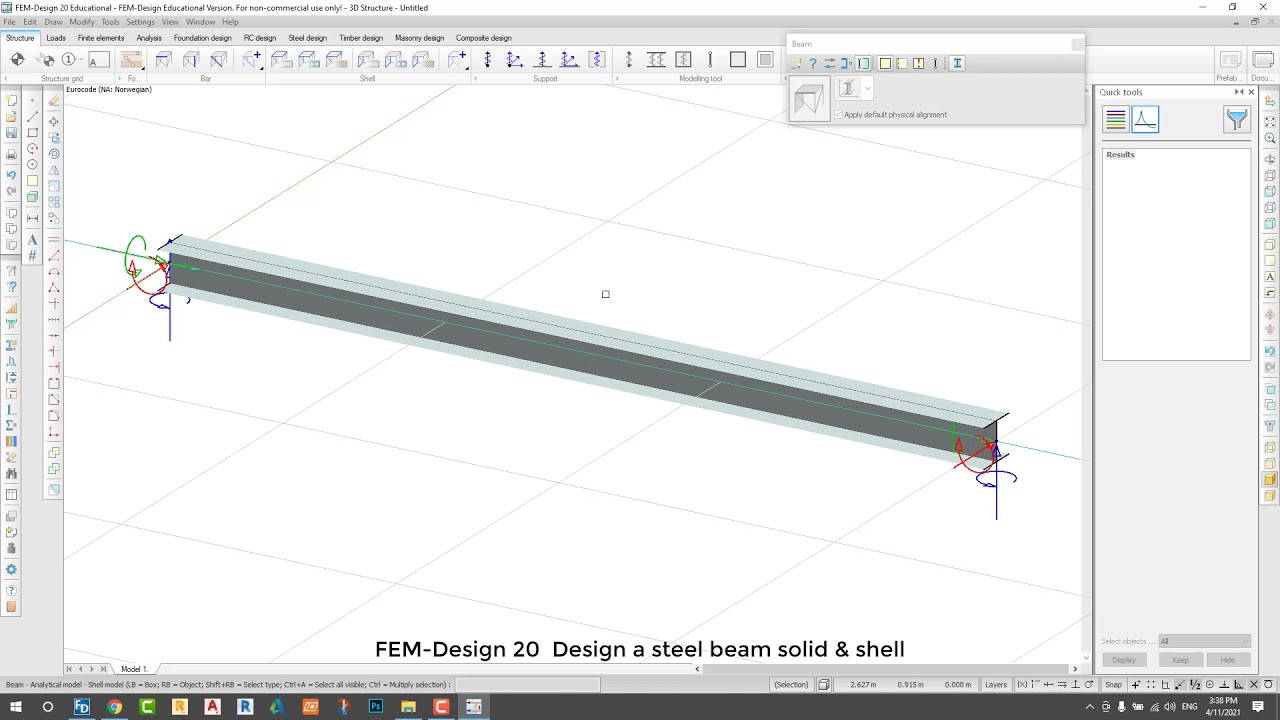Open Chrome from the Windows taskbar
The width and height of the screenshot is (1280, 720).
(x=114, y=707)
